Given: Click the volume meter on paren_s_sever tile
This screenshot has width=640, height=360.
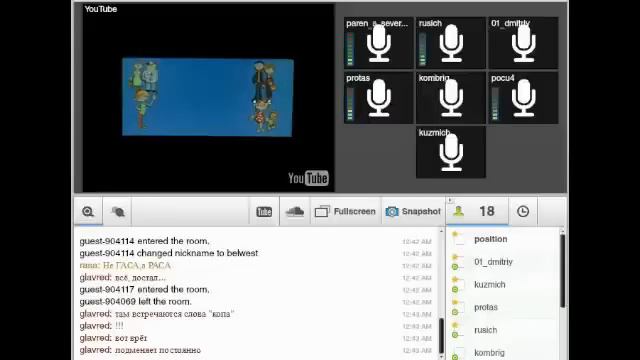Looking at the screenshot, I should pyautogui.click(x=350, y=49).
